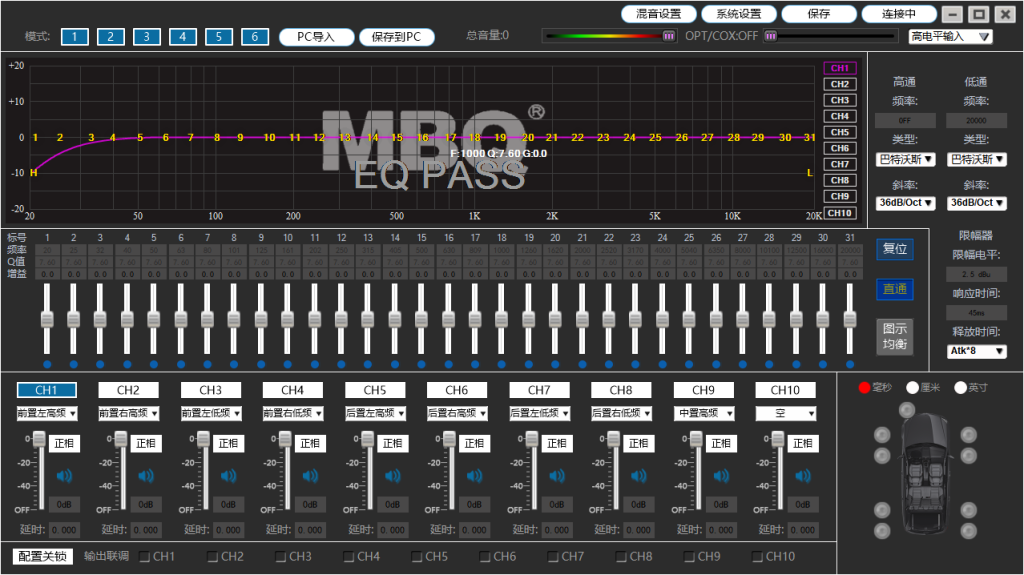The height and width of the screenshot is (575, 1024).
Task: Open the CH9 中置高频 assignment dropdown
Action: (x=704, y=414)
